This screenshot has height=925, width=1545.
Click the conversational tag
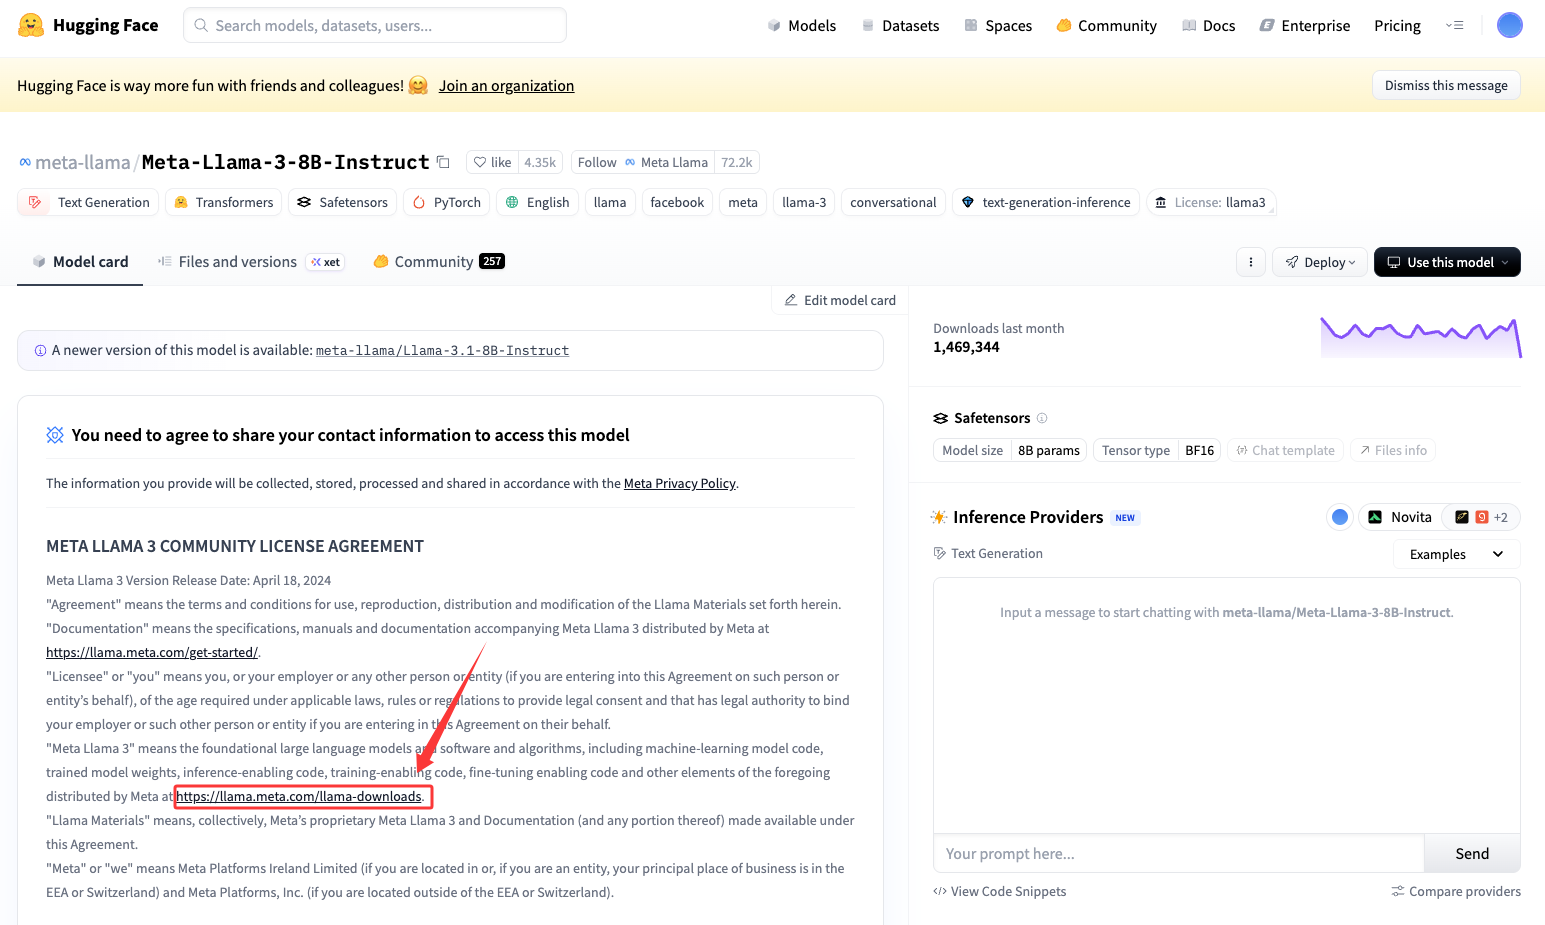coord(893,202)
